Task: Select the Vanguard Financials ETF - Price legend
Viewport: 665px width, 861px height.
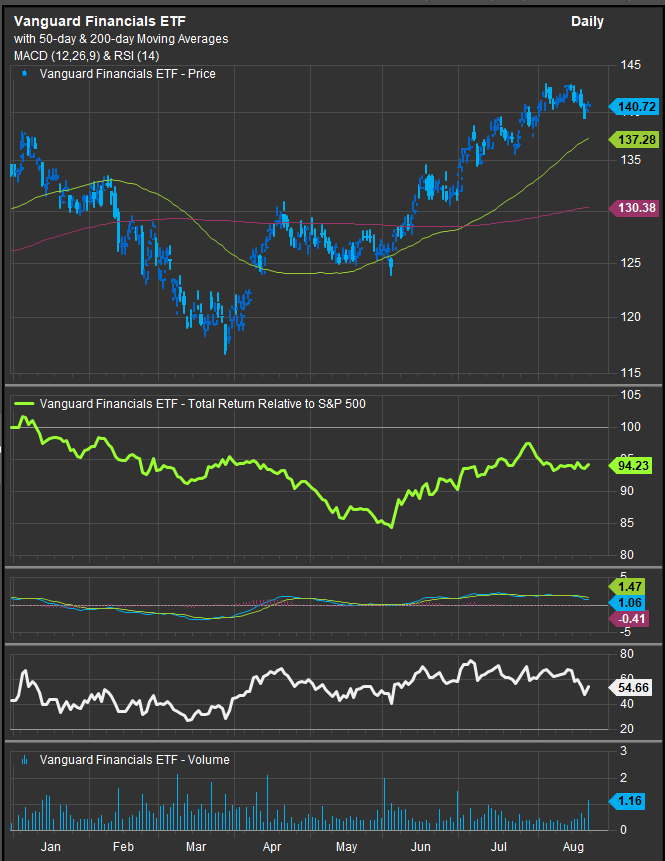Action: [x=127, y=74]
